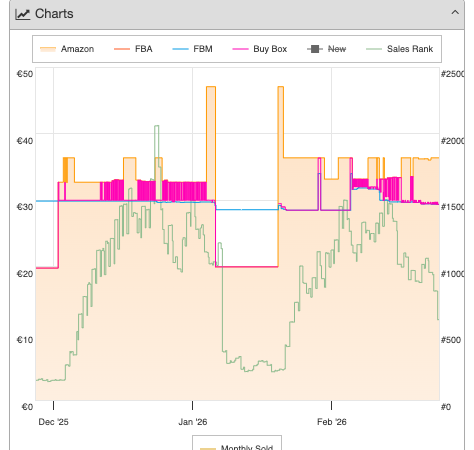Toggle the Amazon series in the legend
This screenshot has height=450, width=474.
pyautogui.click(x=67, y=49)
